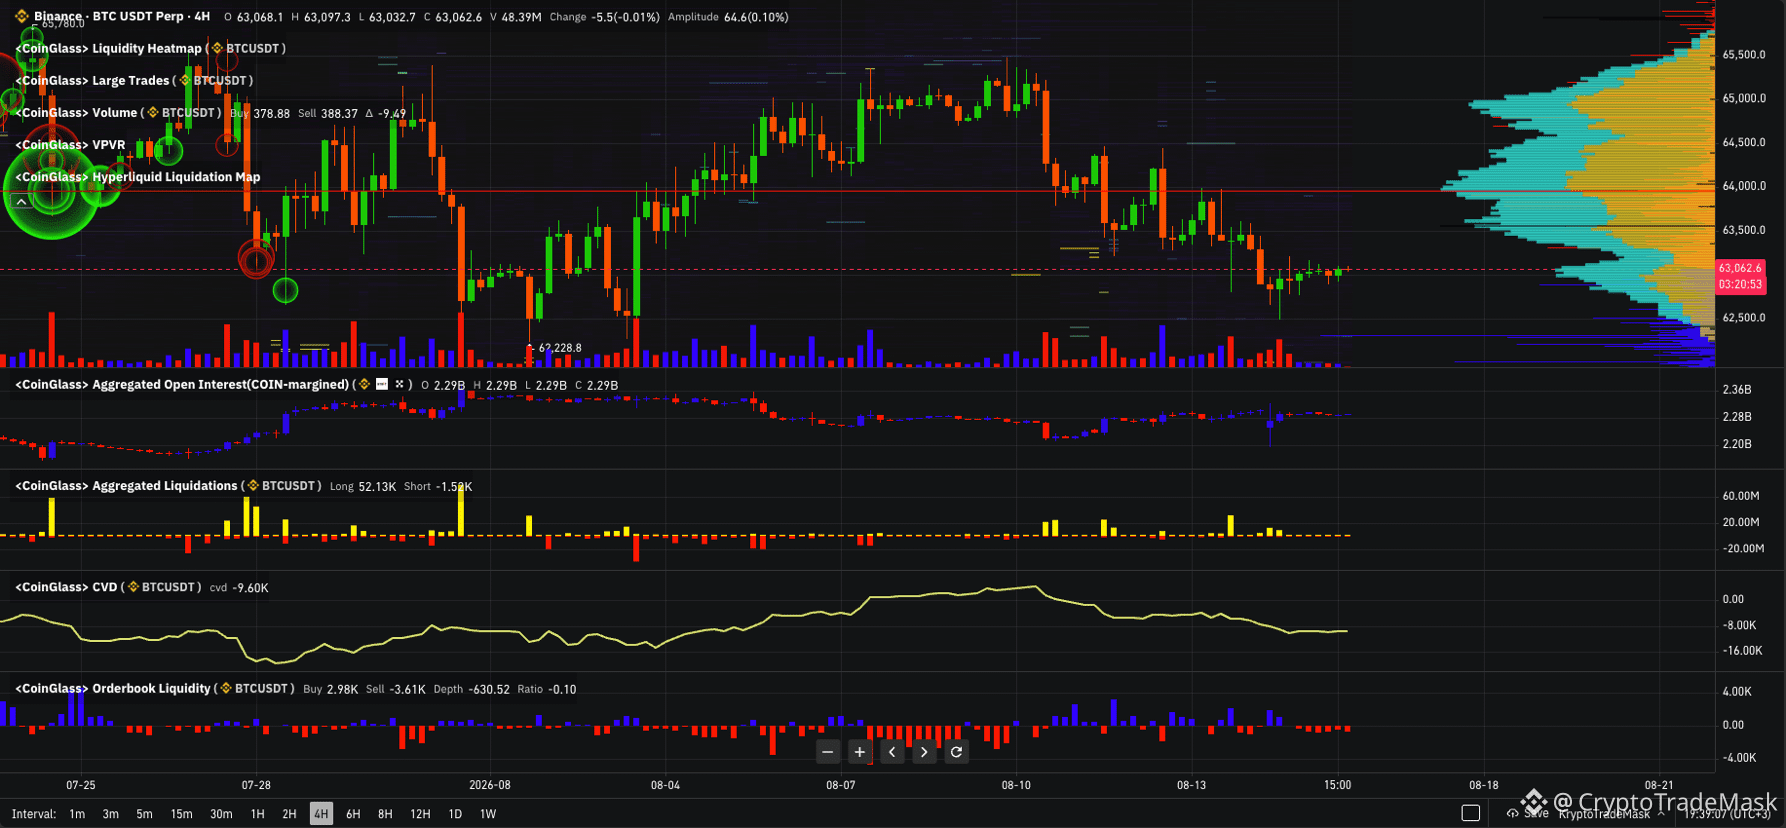Viewport: 1786px width, 828px height.
Task: Open the KryptoTradeMask layout menu
Action: tap(1611, 814)
